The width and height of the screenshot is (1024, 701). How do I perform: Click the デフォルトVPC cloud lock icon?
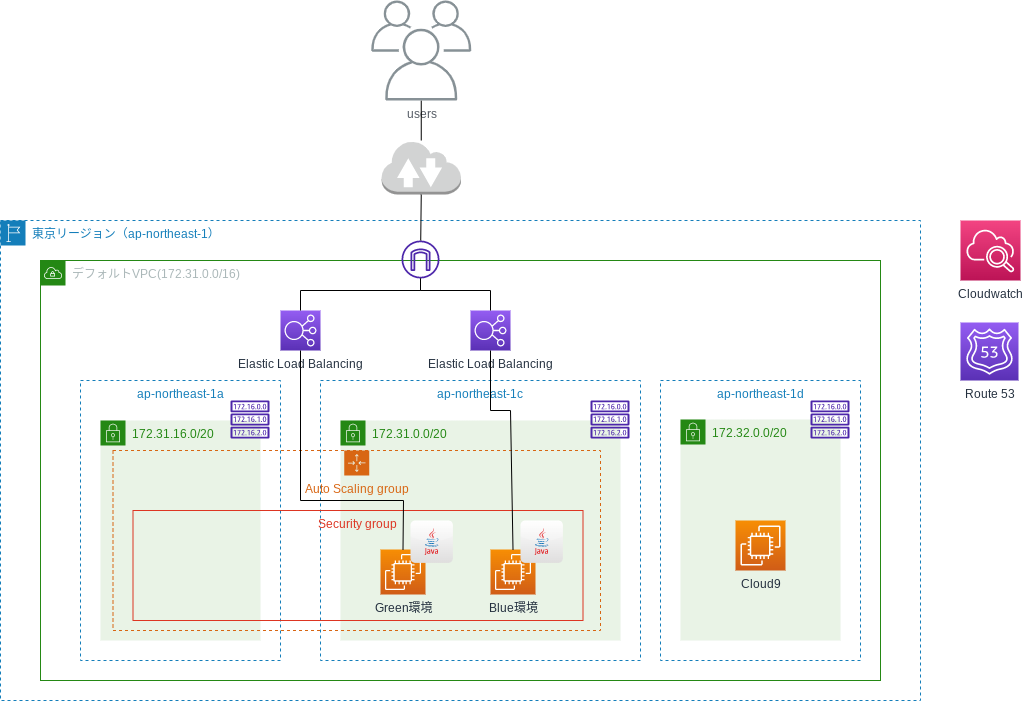coord(53,273)
